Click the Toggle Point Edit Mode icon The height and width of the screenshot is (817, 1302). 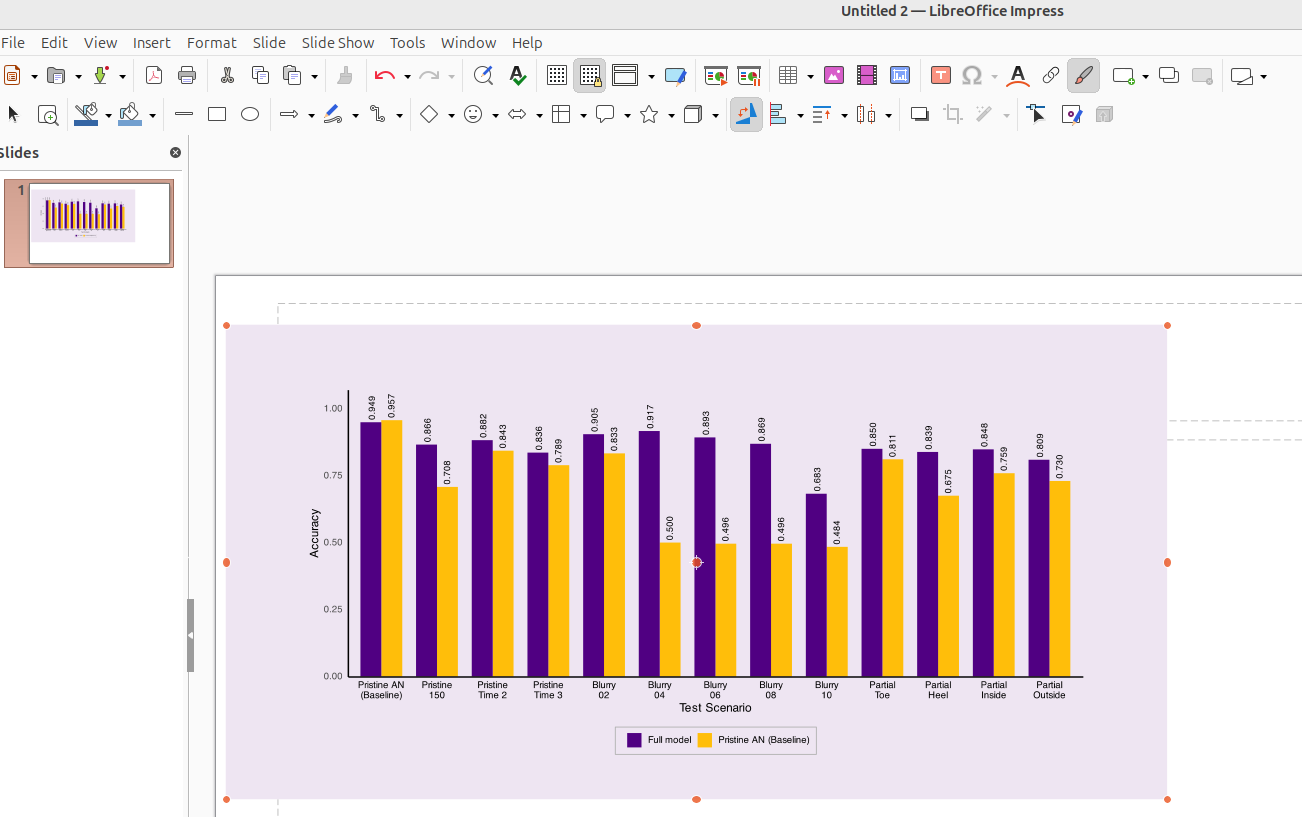(x=1036, y=114)
